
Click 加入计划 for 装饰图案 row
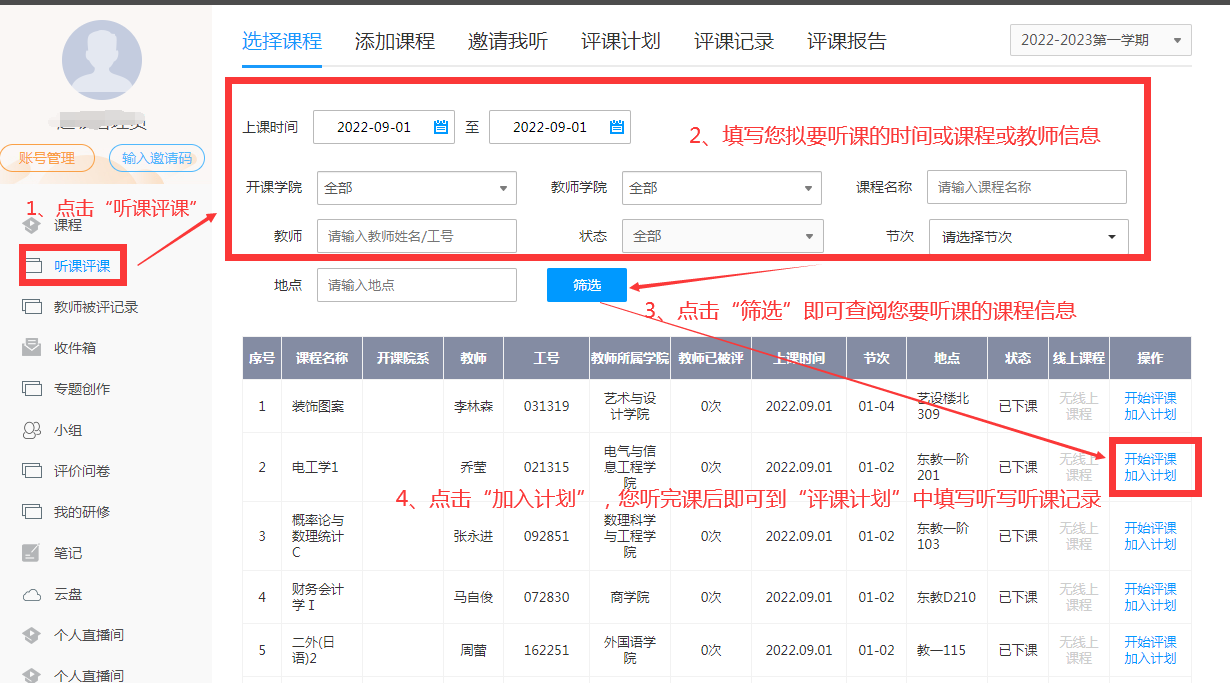pyautogui.click(x=1150, y=414)
